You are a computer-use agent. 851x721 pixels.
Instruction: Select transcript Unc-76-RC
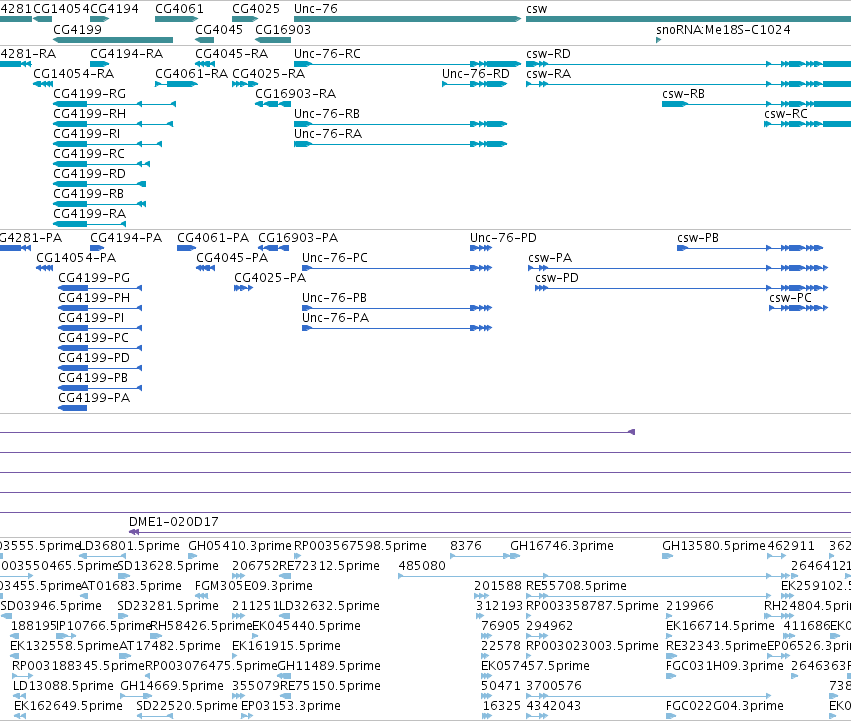click(327, 54)
